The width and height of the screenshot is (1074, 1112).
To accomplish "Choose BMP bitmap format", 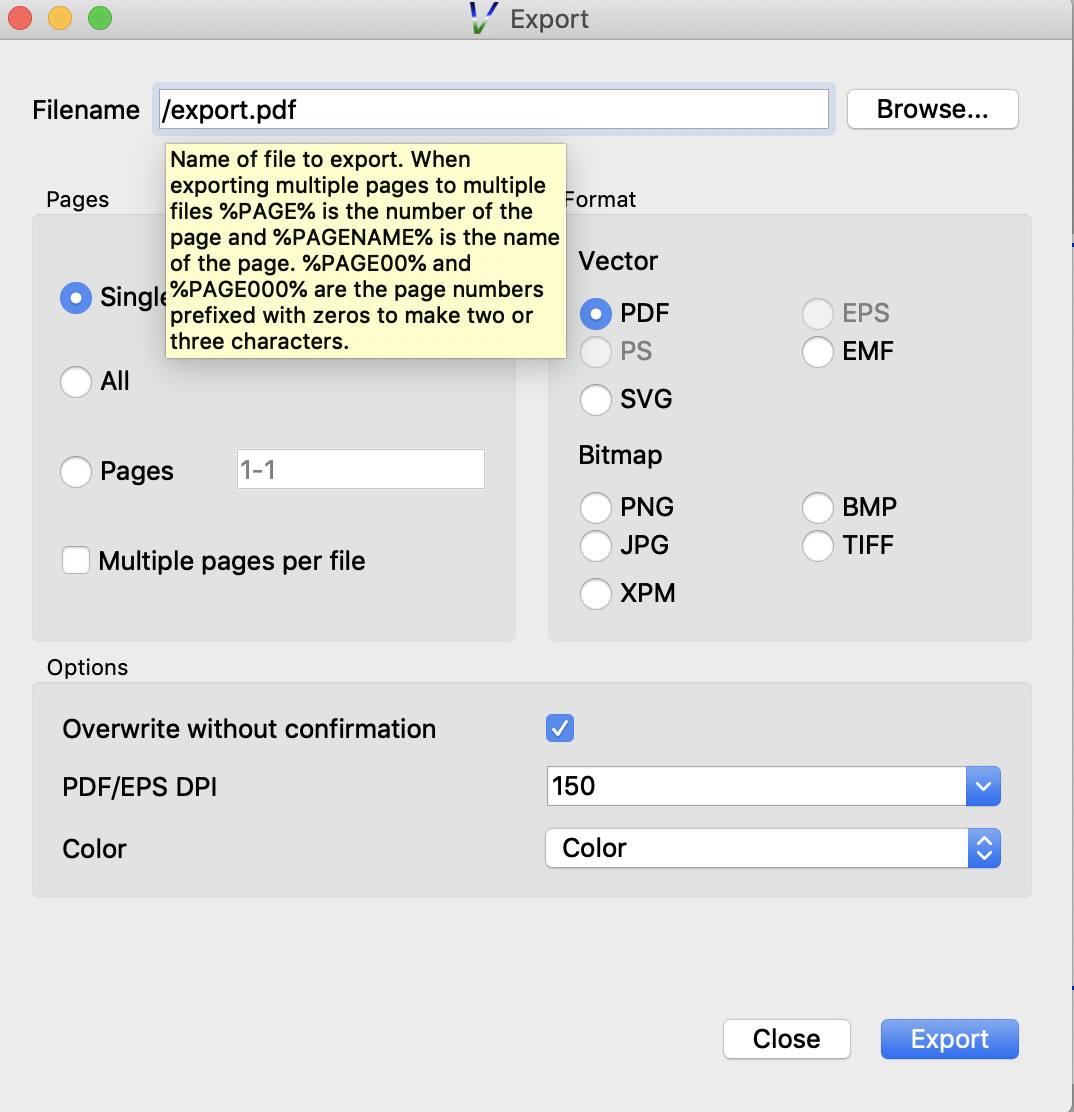I will pyautogui.click(x=818, y=508).
